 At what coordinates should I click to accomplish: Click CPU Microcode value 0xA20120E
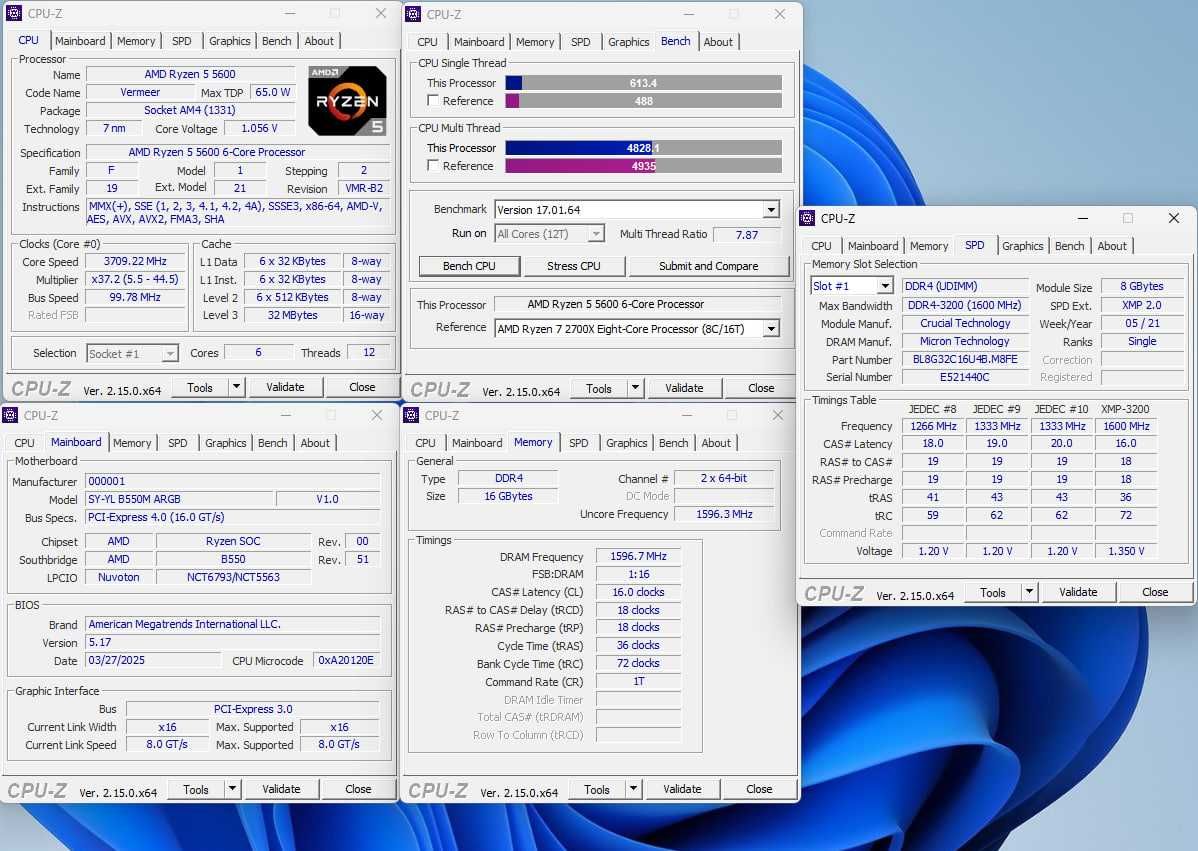click(346, 660)
